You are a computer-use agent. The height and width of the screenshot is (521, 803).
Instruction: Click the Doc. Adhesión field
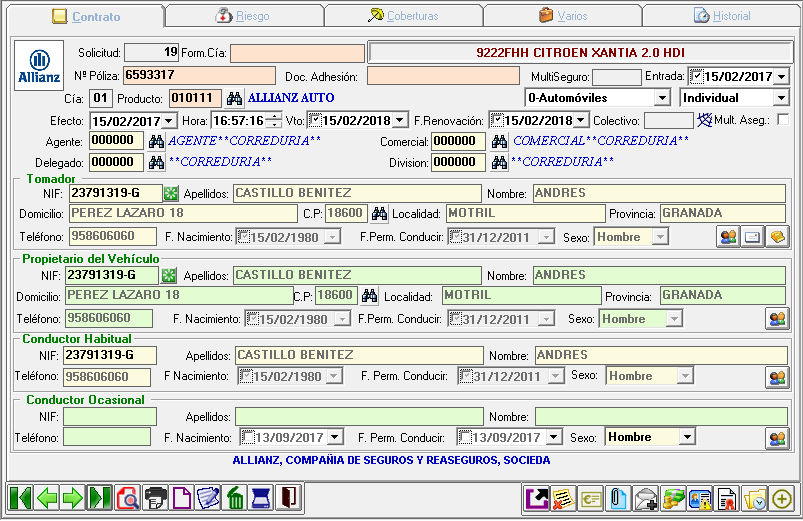click(x=443, y=76)
